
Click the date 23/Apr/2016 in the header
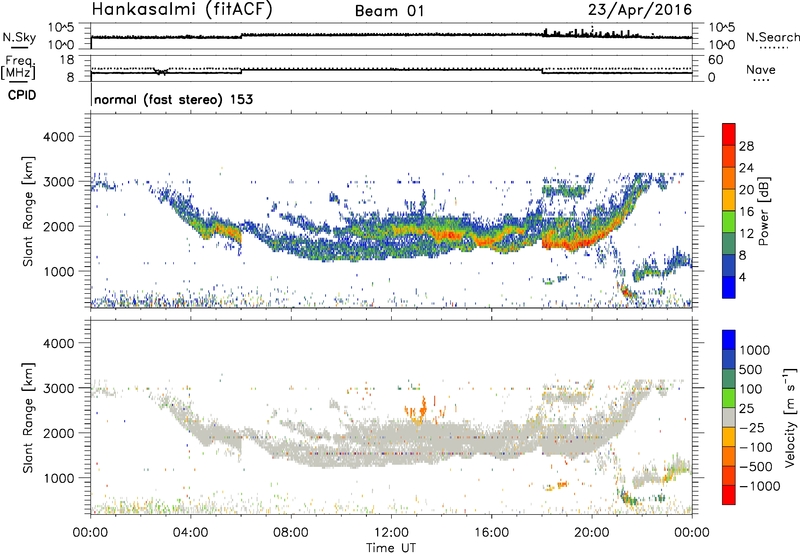pyautogui.click(x=640, y=10)
